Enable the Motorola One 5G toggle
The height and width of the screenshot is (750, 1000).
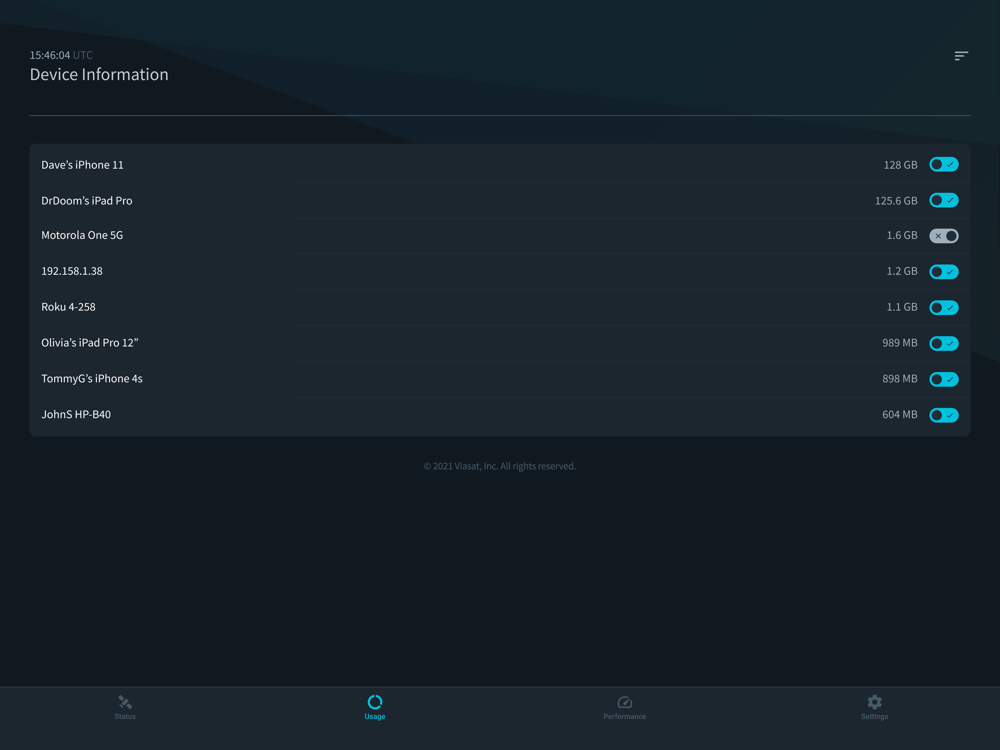coord(943,236)
